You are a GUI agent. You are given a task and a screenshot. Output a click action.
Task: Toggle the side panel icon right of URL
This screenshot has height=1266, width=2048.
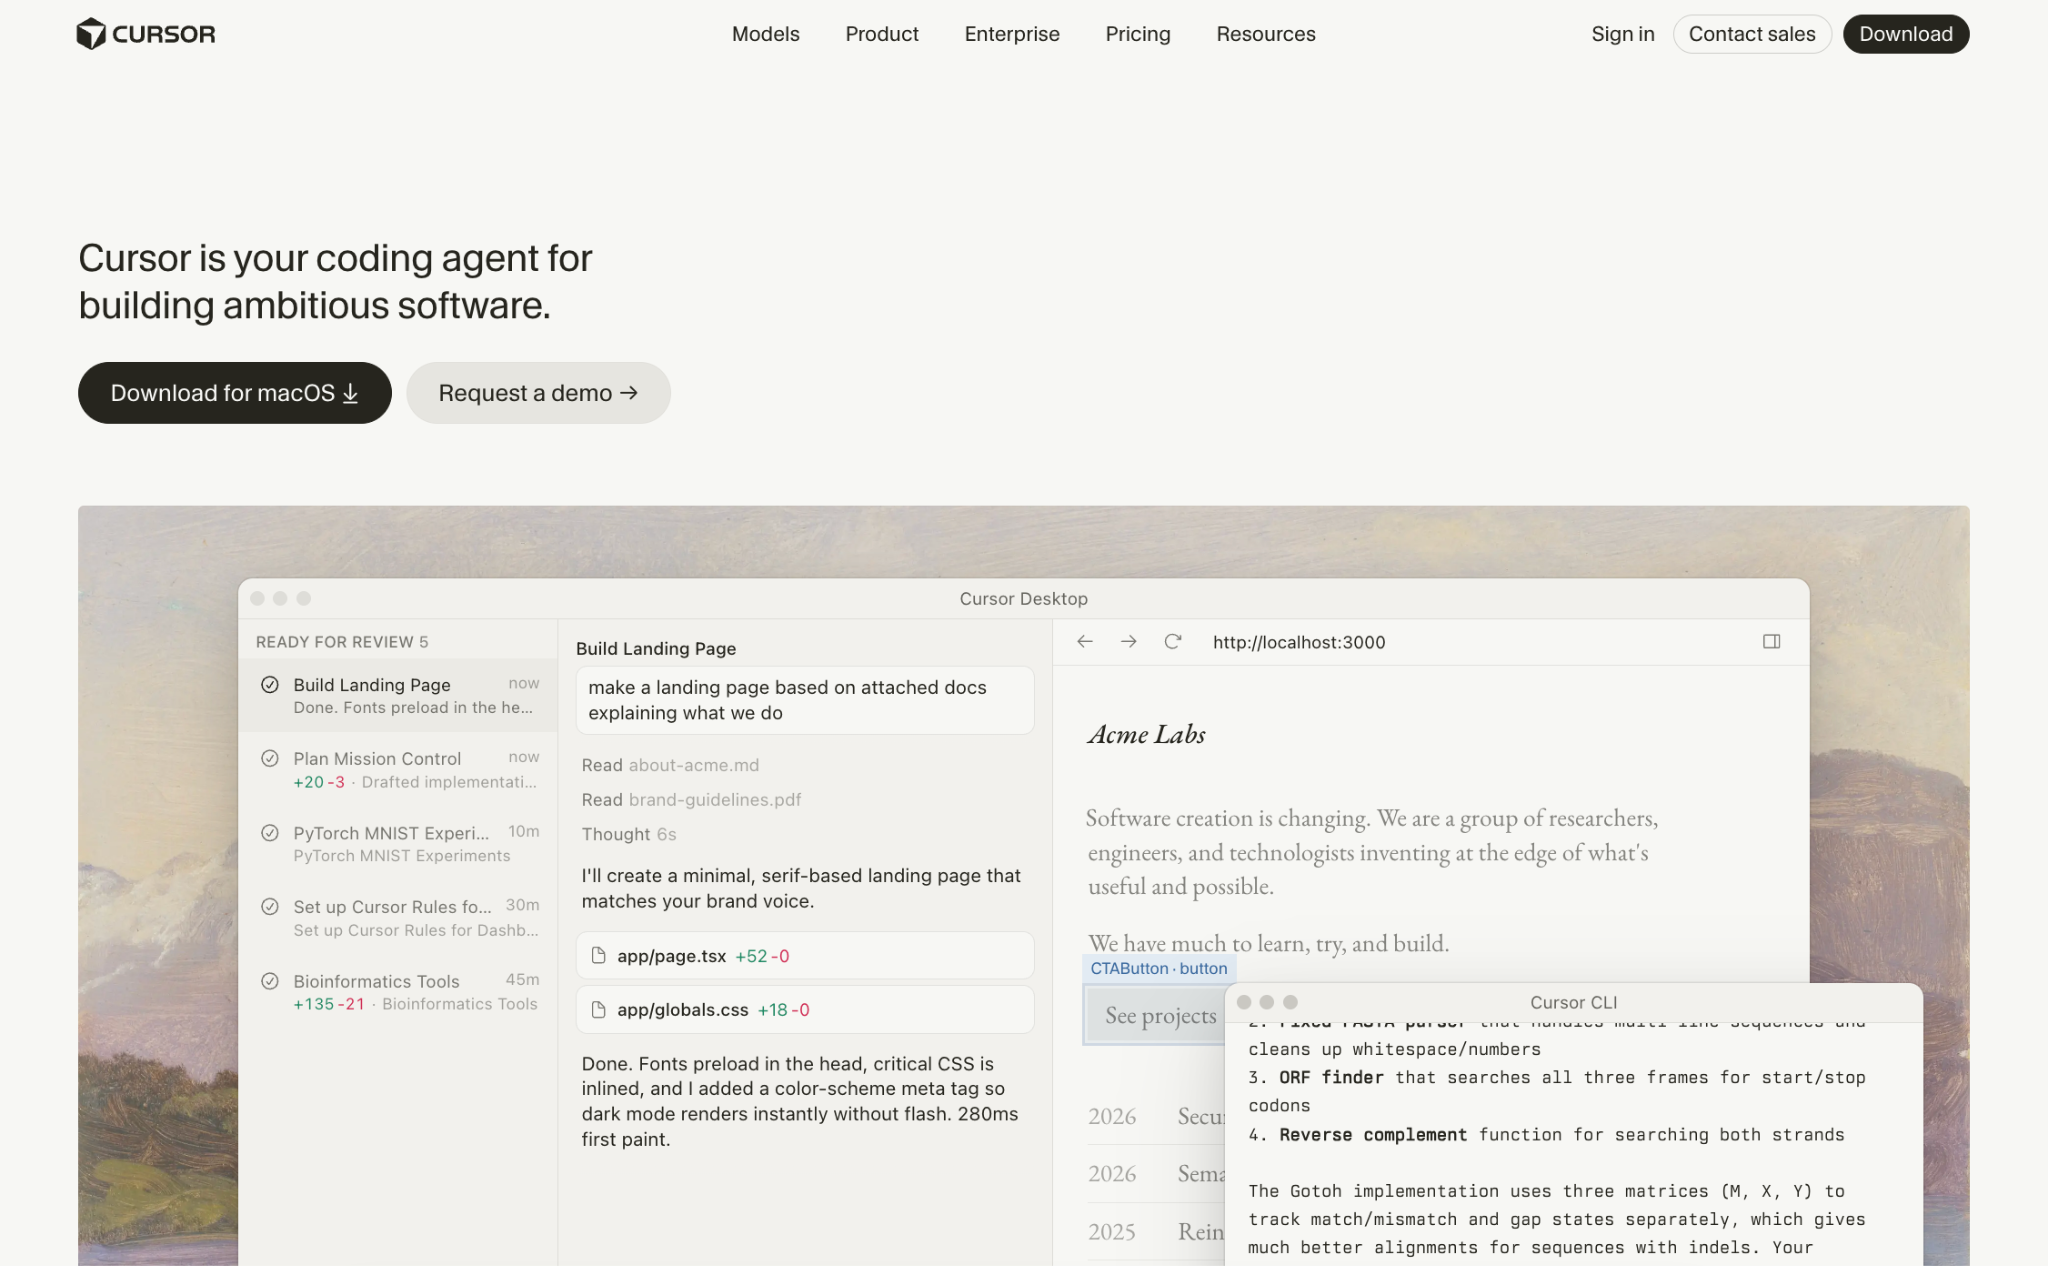[x=1772, y=642]
